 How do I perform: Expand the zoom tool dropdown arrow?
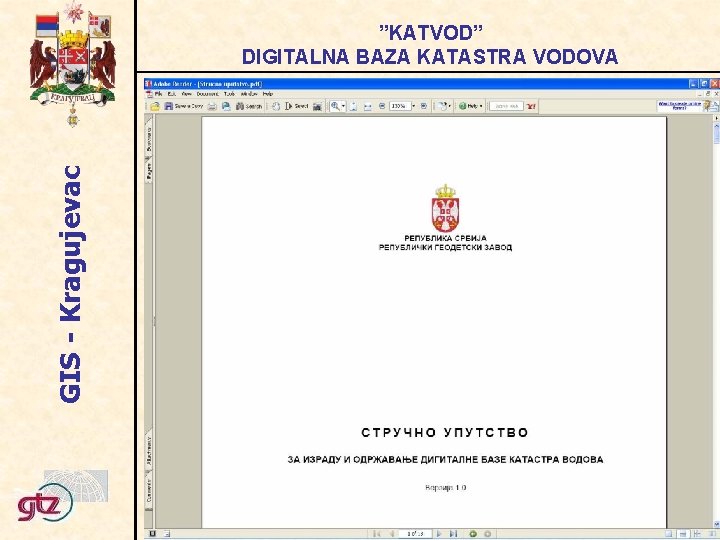click(x=343, y=106)
